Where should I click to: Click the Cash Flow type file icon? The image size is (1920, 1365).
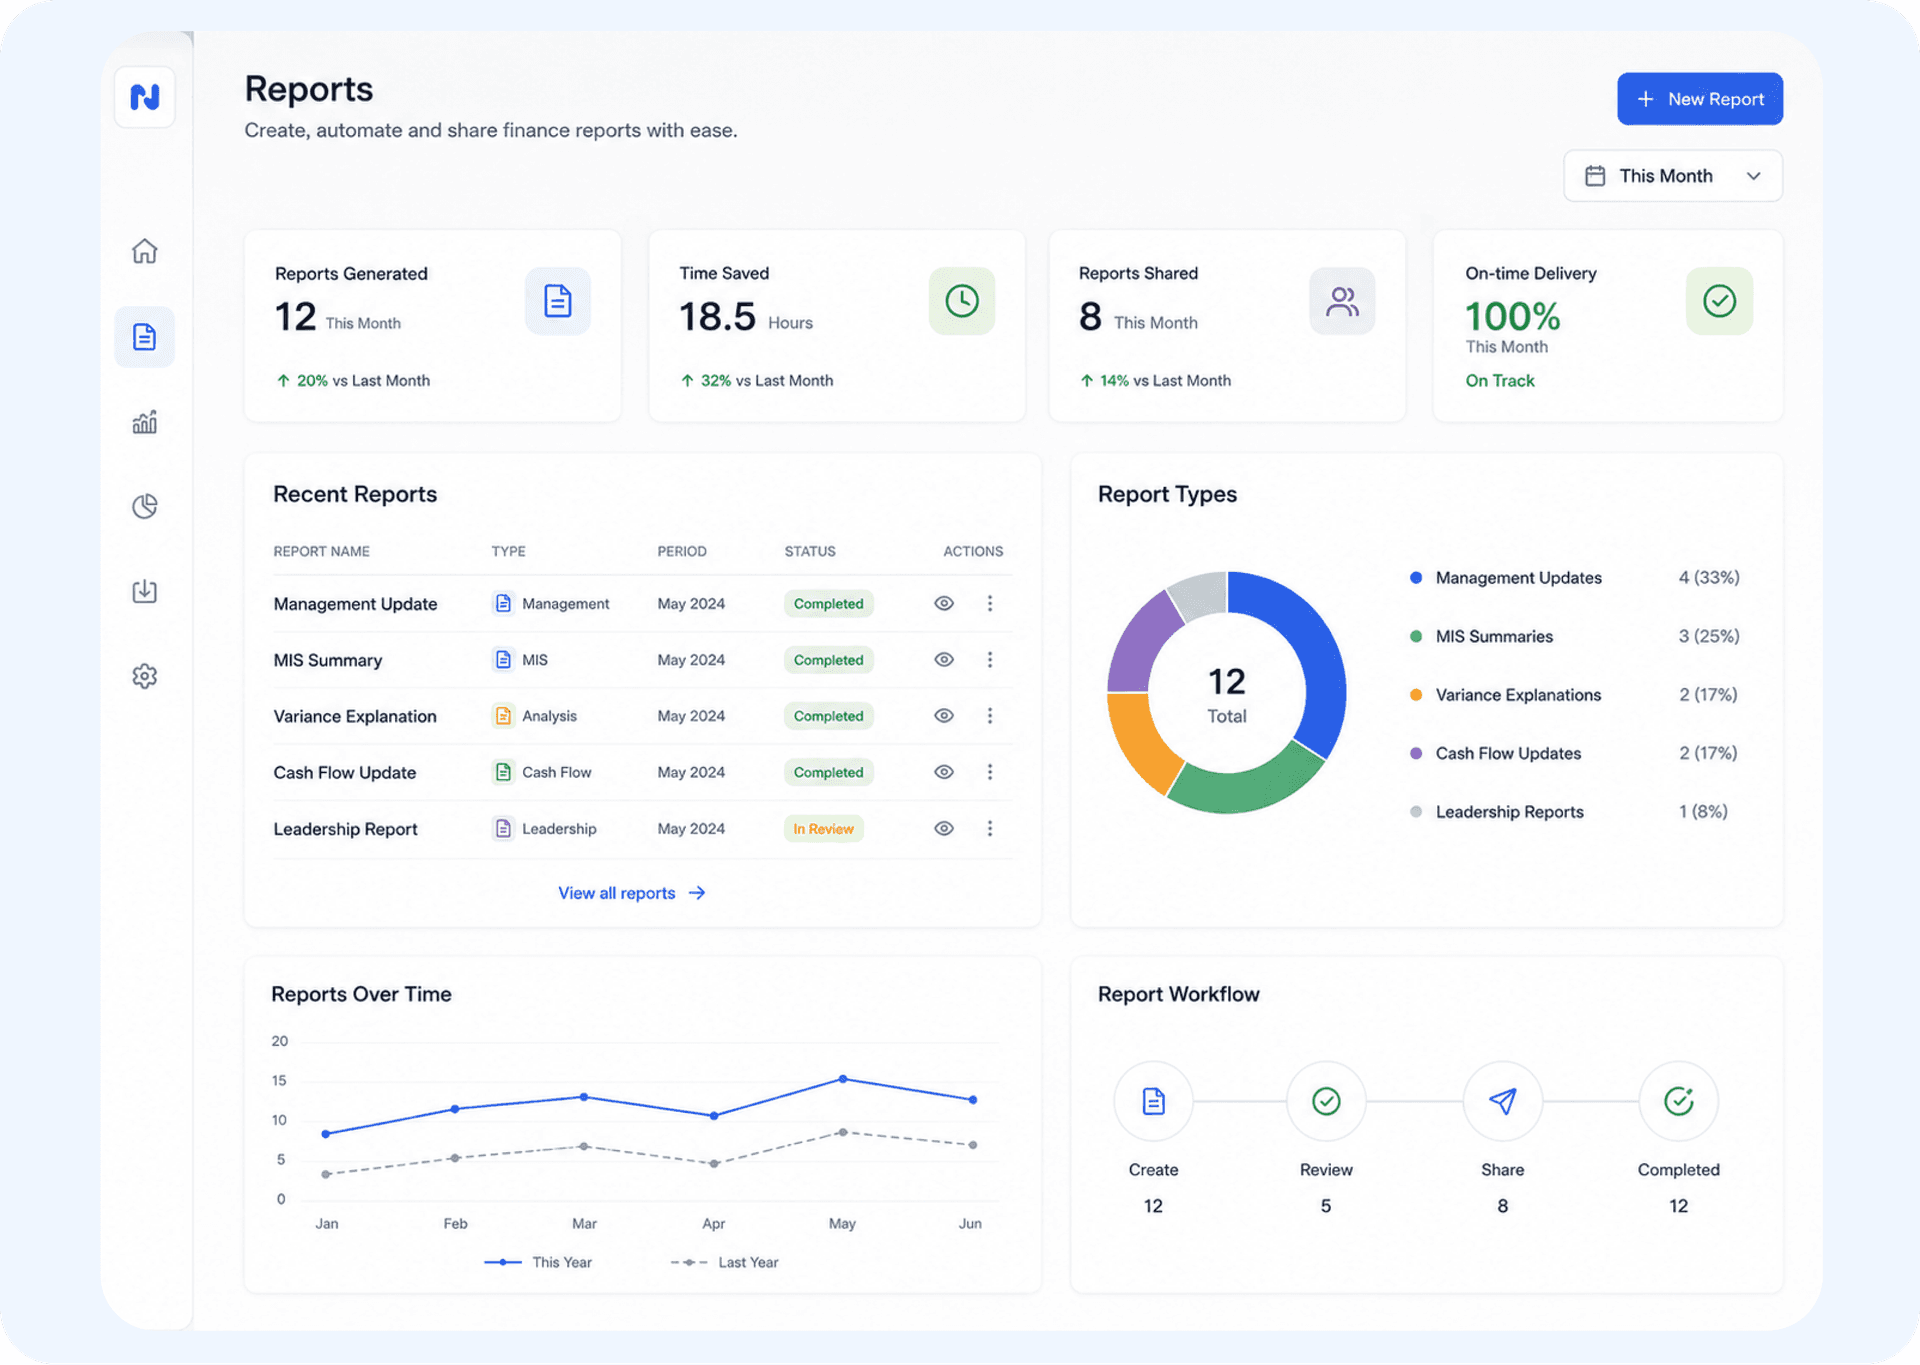(503, 772)
